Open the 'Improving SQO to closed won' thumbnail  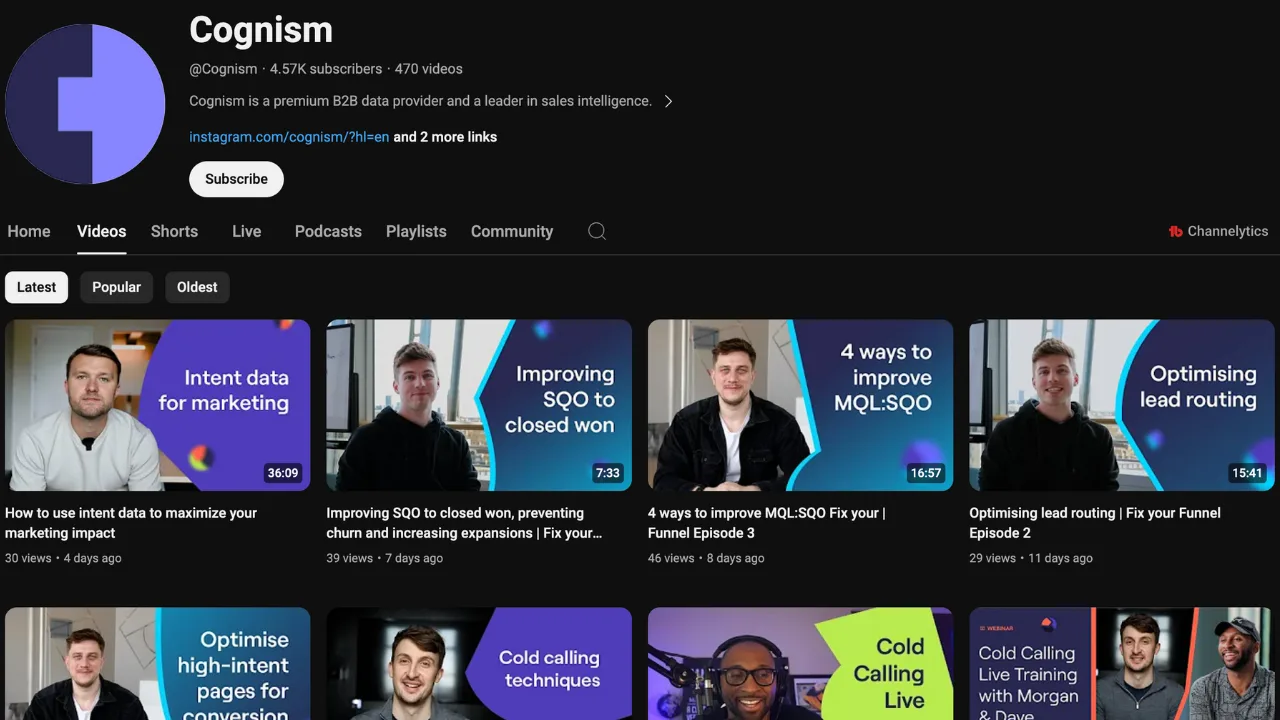pos(479,405)
